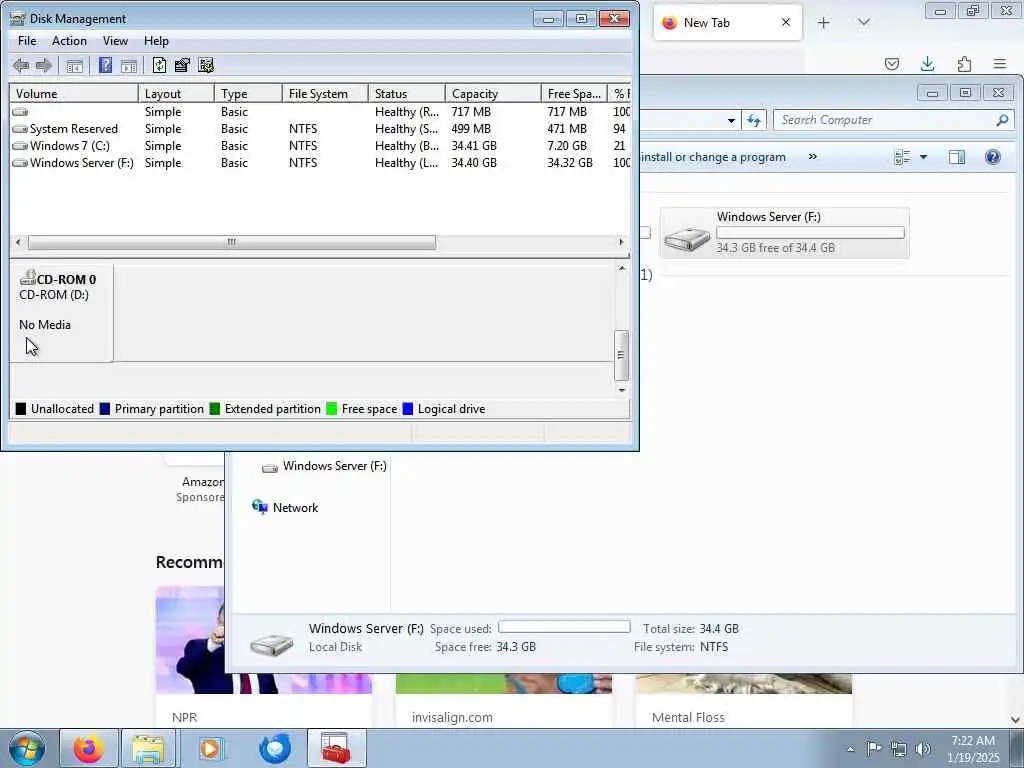Open Thunderbird taskbar icon
Image resolution: width=1024 pixels, height=768 pixels.
[274, 748]
